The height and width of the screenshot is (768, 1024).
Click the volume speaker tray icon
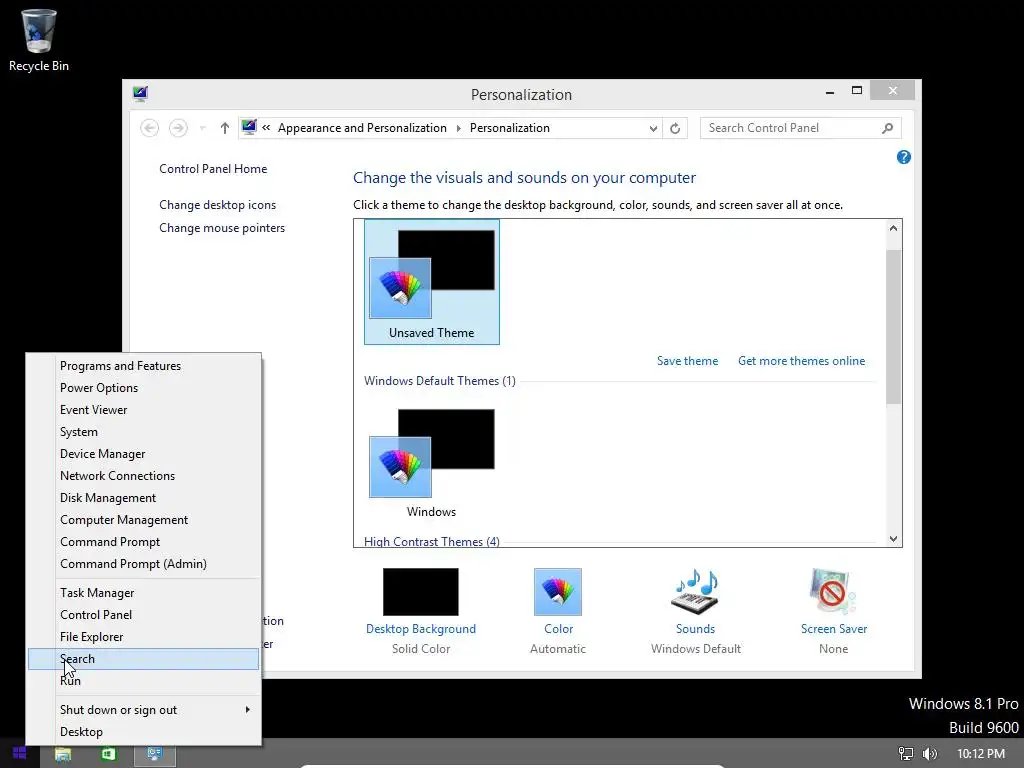[x=930, y=754]
